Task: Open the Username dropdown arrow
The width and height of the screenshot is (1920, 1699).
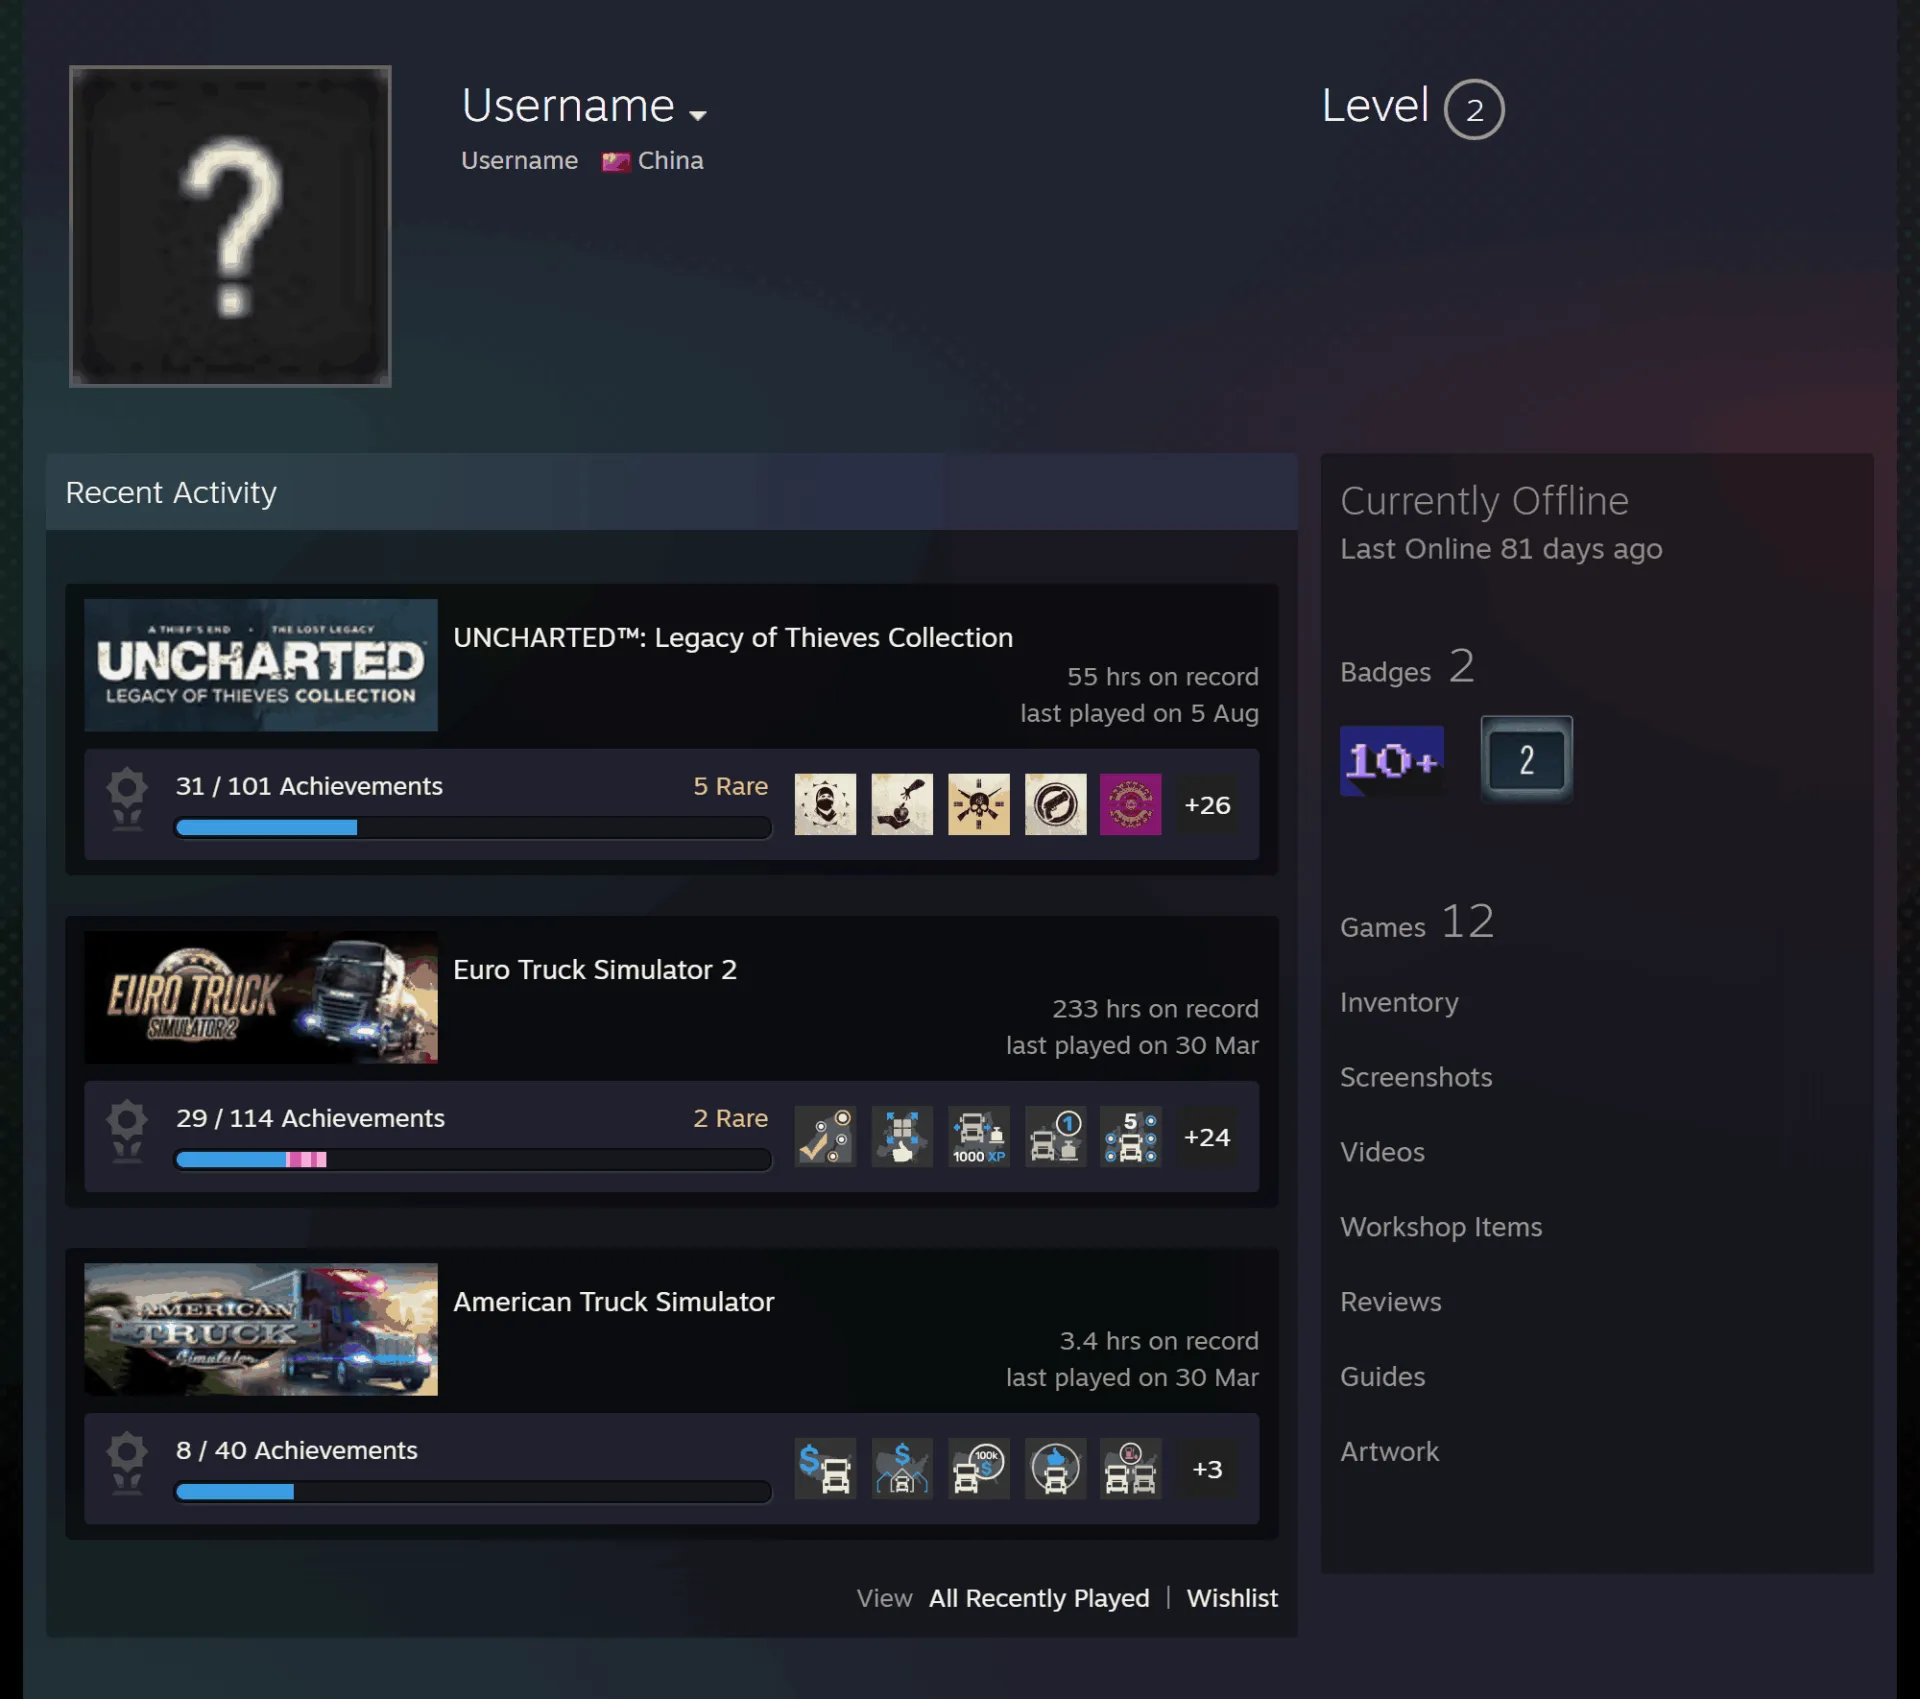Action: click(698, 115)
